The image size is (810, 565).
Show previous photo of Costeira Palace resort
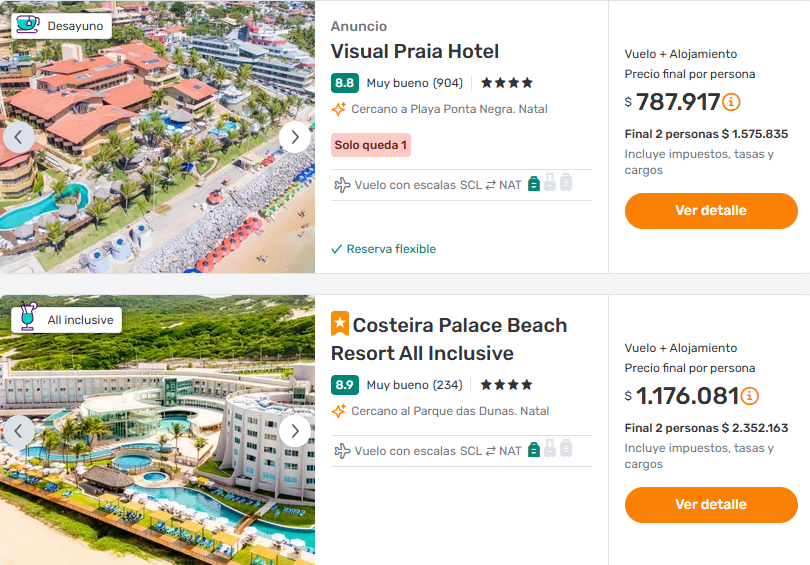click(x=19, y=431)
